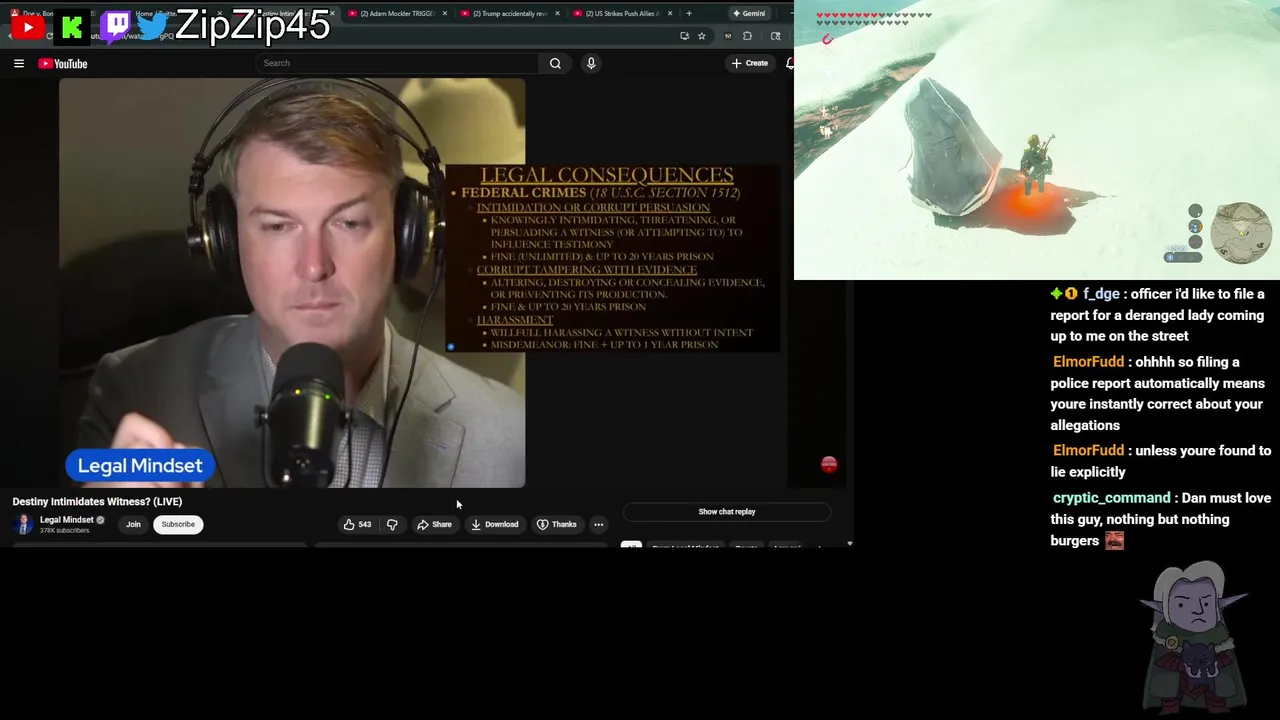Click the game minimap in Zelda window
The width and height of the screenshot is (1280, 720).
tap(1241, 232)
